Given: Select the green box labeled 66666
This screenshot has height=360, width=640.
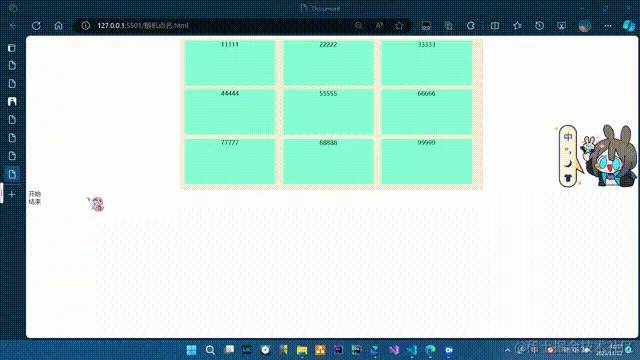Looking at the screenshot, I should tap(427, 112).
